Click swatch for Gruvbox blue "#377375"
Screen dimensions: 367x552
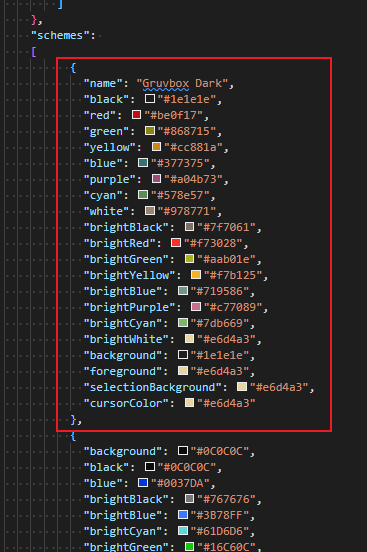pyautogui.click(x=143, y=163)
